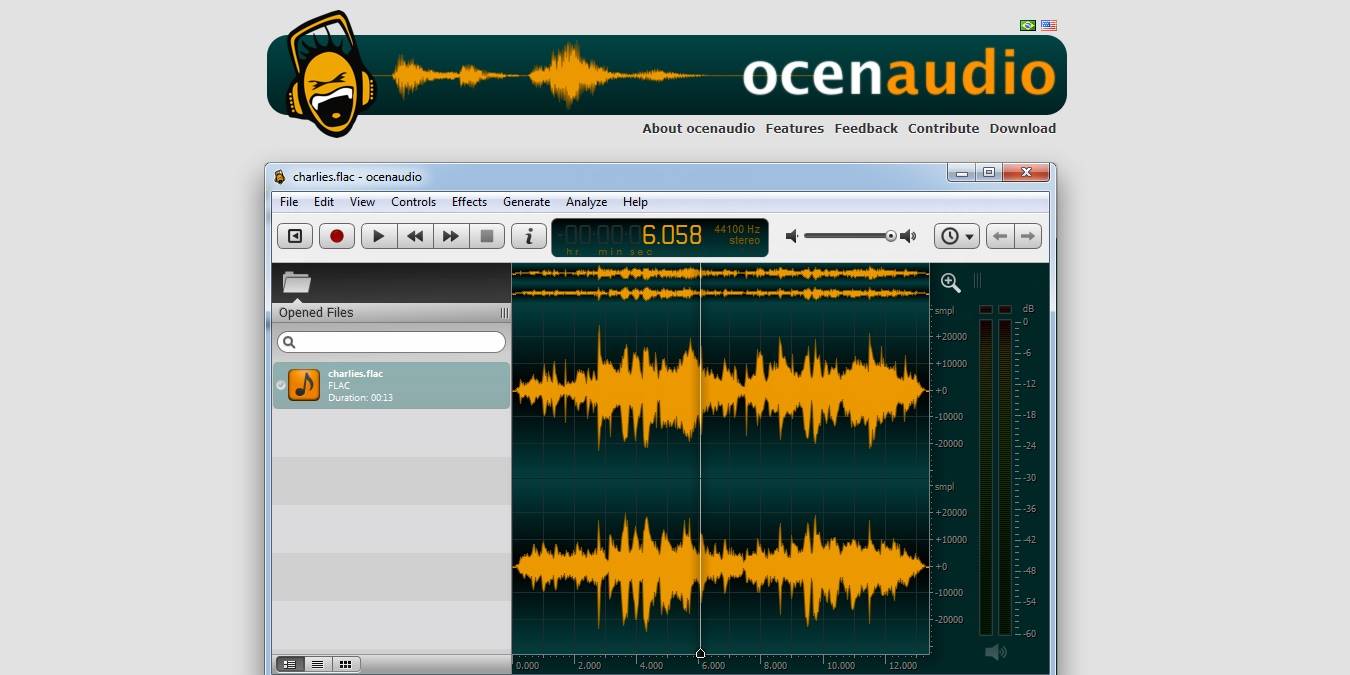Switch Opened Files to compact list view
The image size is (1350, 675).
click(x=317, y=664)
